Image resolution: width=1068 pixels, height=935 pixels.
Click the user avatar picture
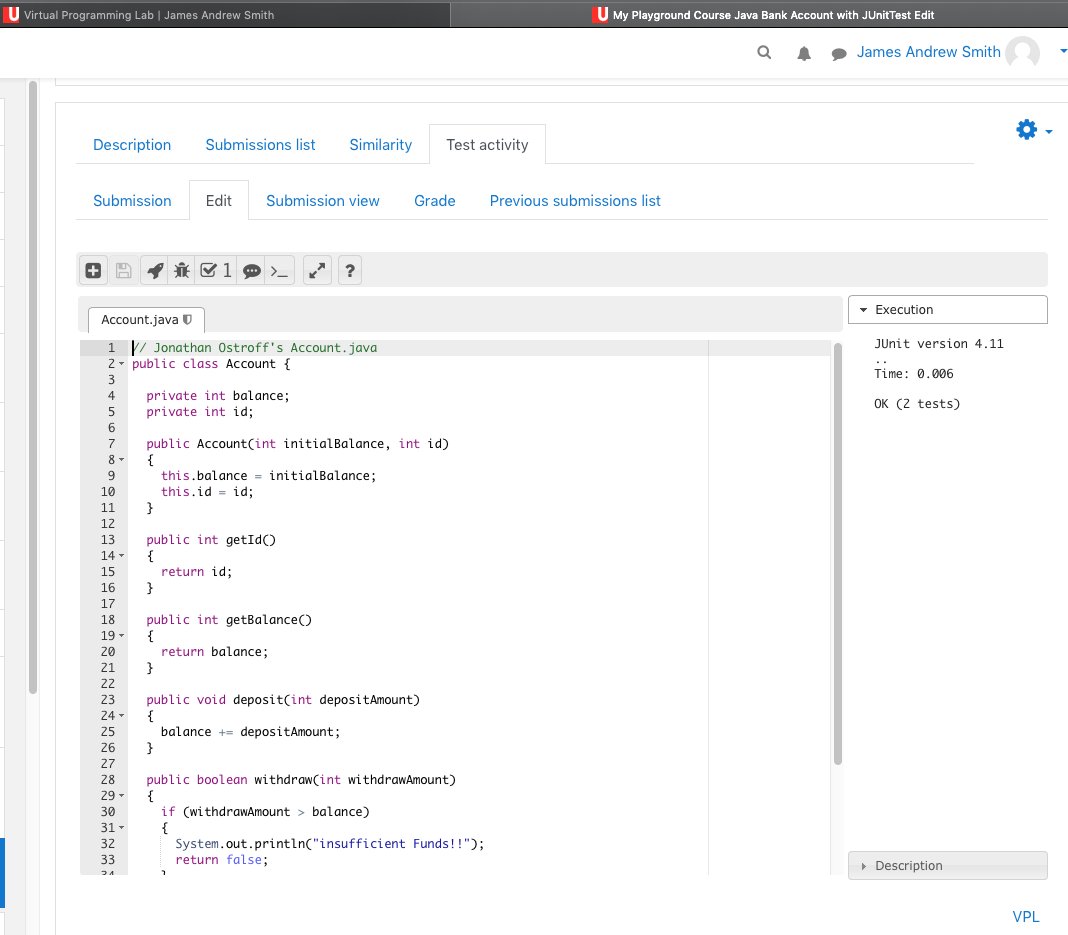click(1022, 52)
